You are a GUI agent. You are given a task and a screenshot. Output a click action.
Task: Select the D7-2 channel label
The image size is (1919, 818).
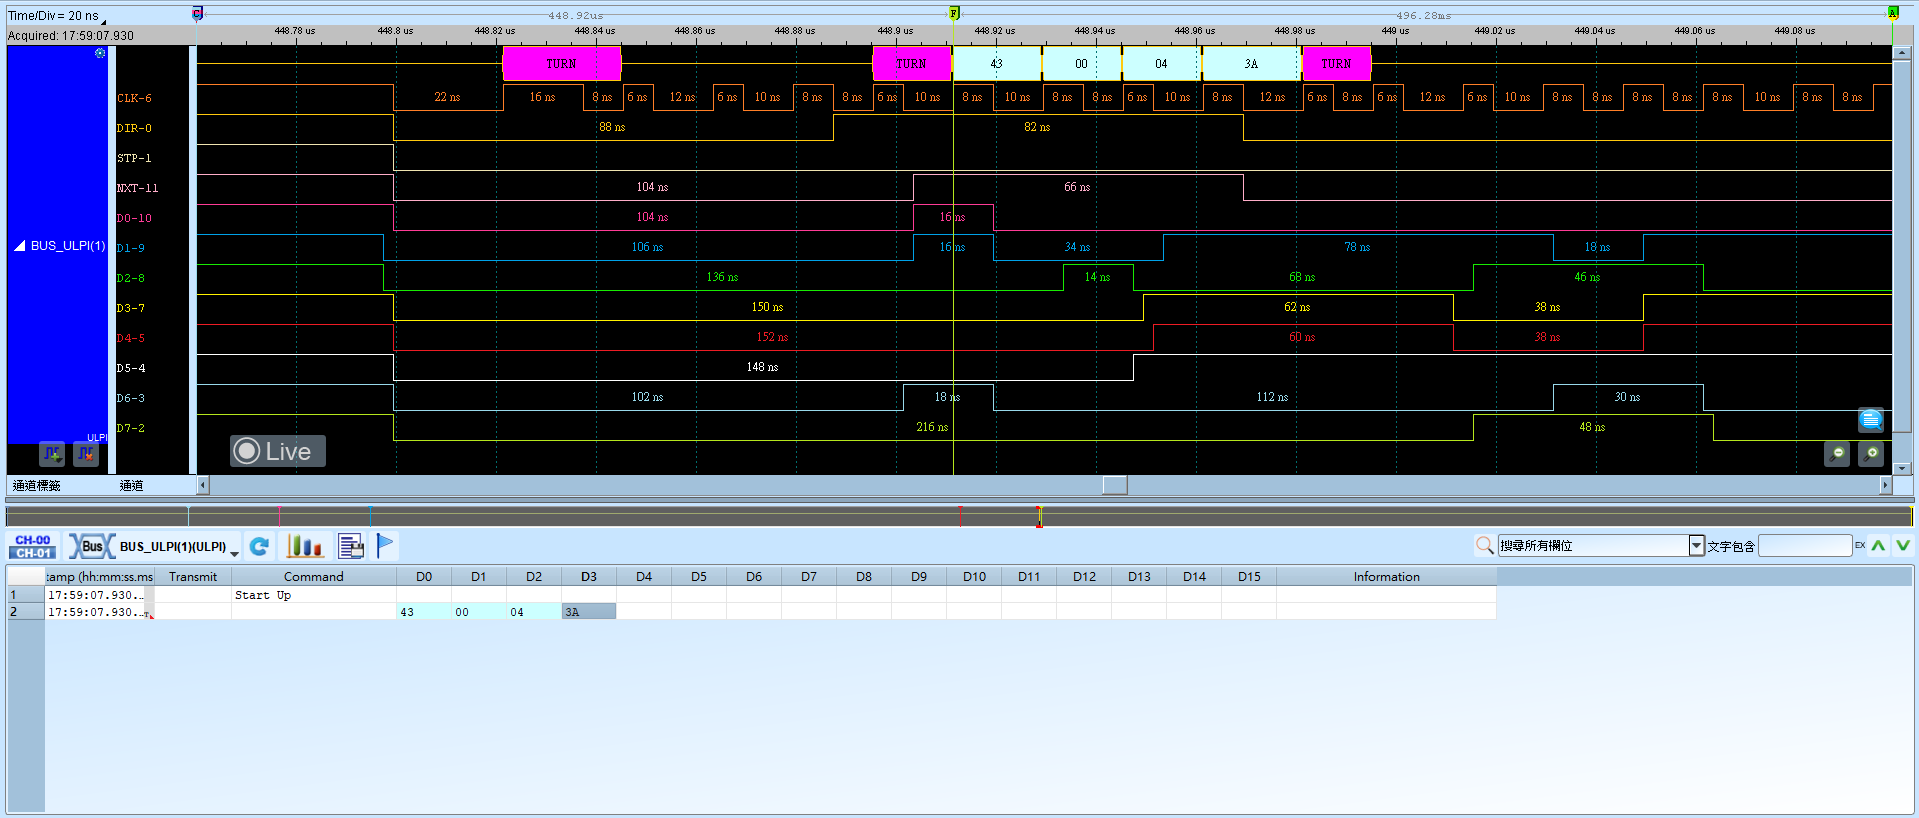pyautogui.click(x=130, y=428)
